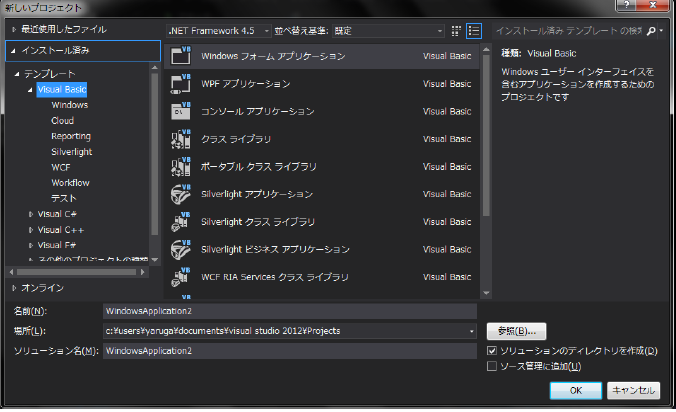
Task: Switch to small icons view
Action: pyautogui.click(x=456, y=31)
